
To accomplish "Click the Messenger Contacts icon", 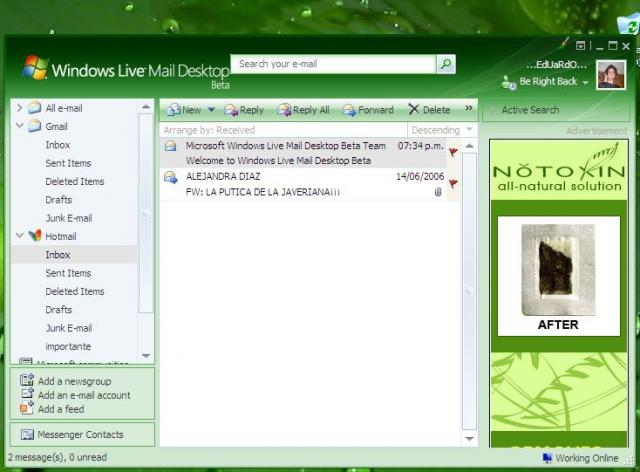I will tap(27, 435).
